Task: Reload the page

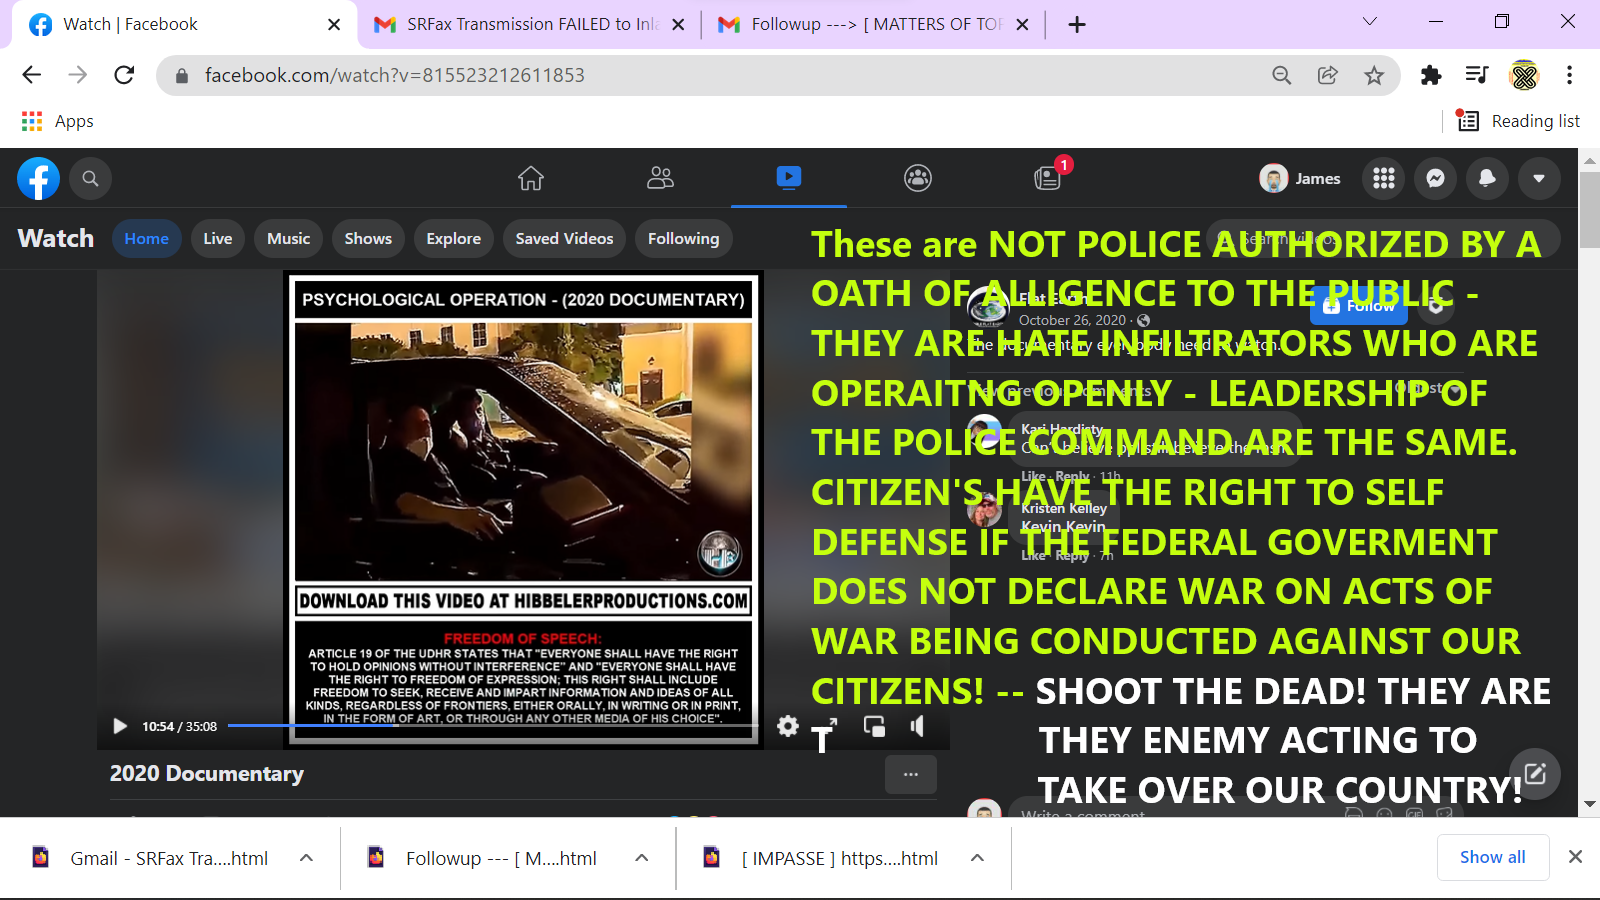Action: [124, 75]
